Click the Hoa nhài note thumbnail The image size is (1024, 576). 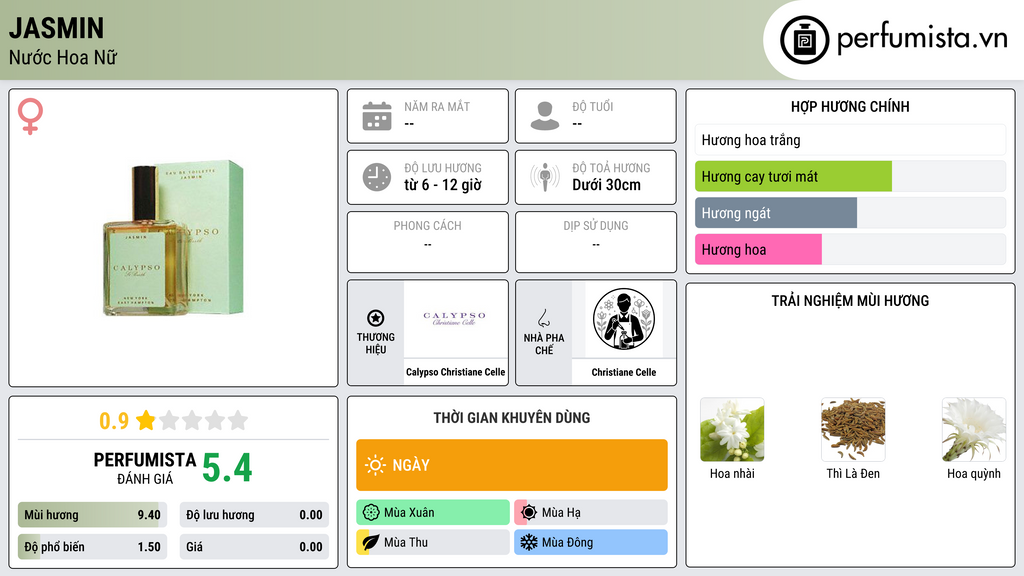click(732, 430)
